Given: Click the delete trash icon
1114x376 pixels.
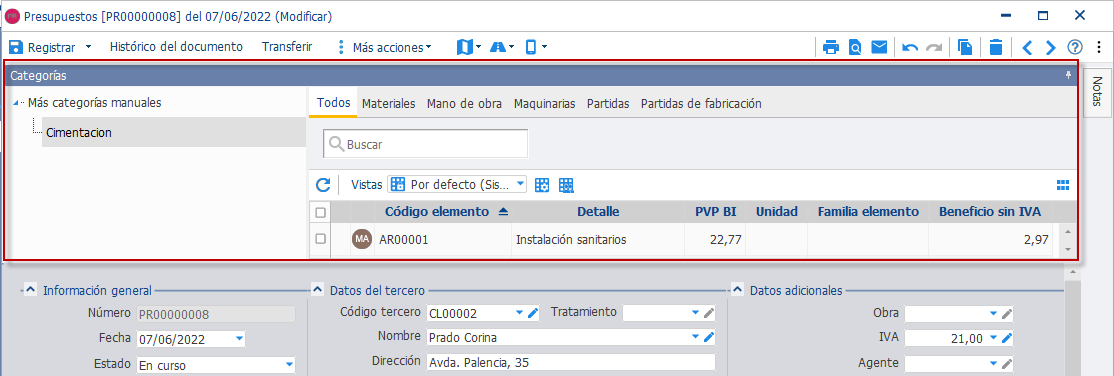Looking at the screenshot, I should pos(996,48).
